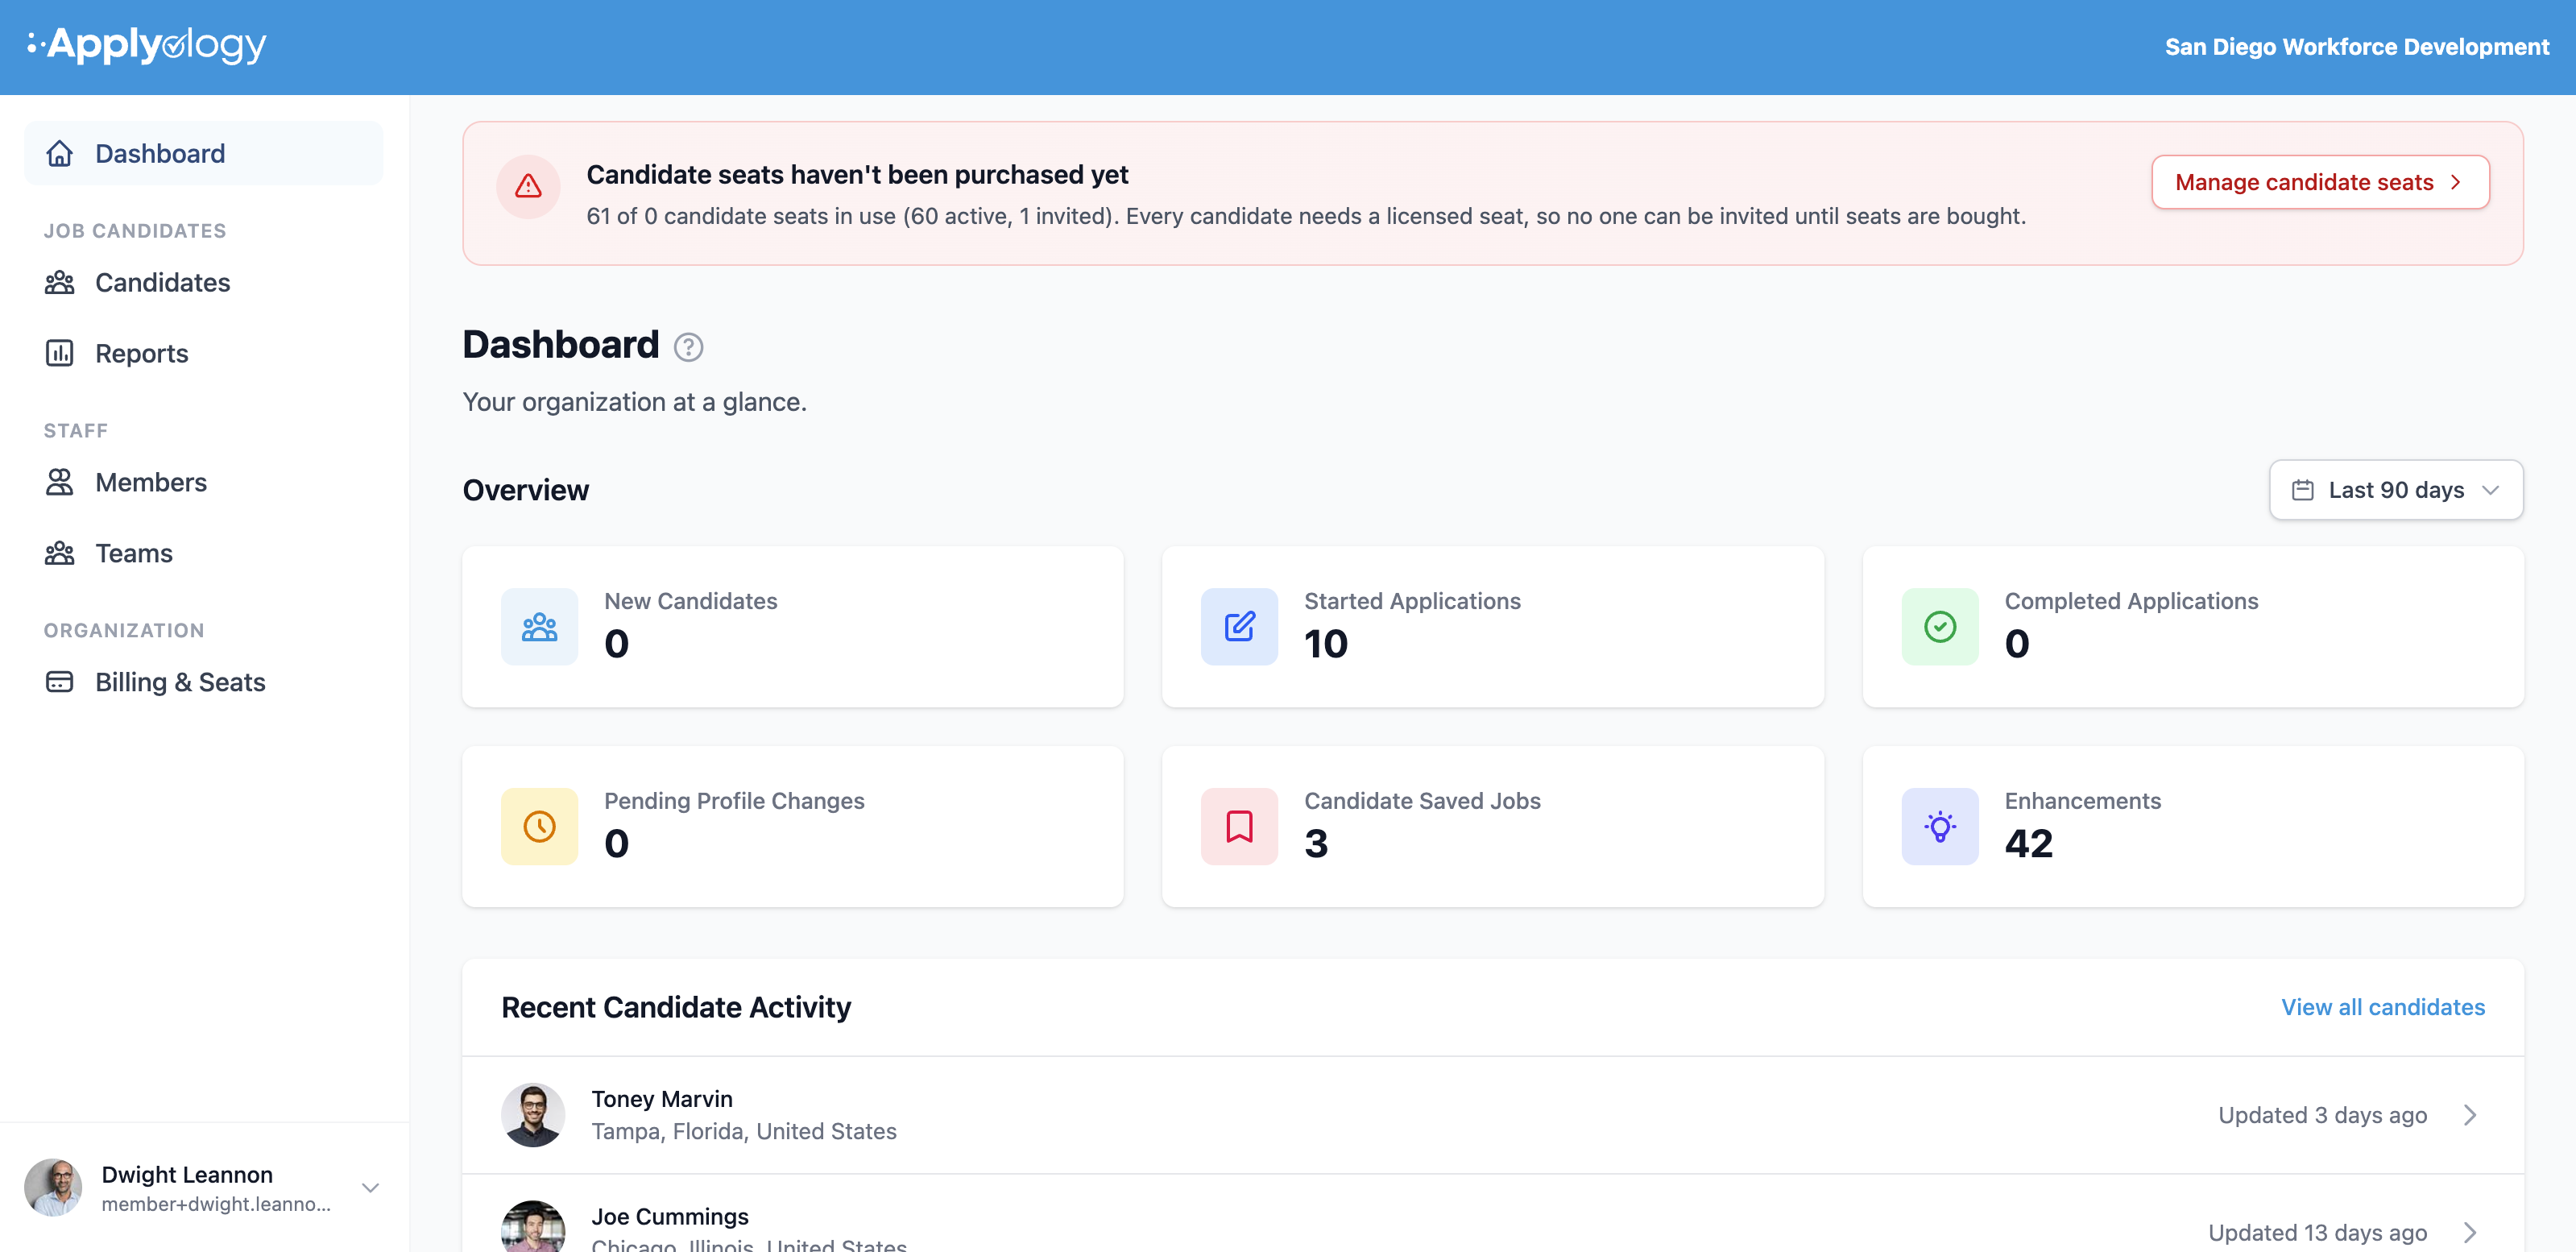Click the Completed Applications checkmark icon

(1940, 627)
